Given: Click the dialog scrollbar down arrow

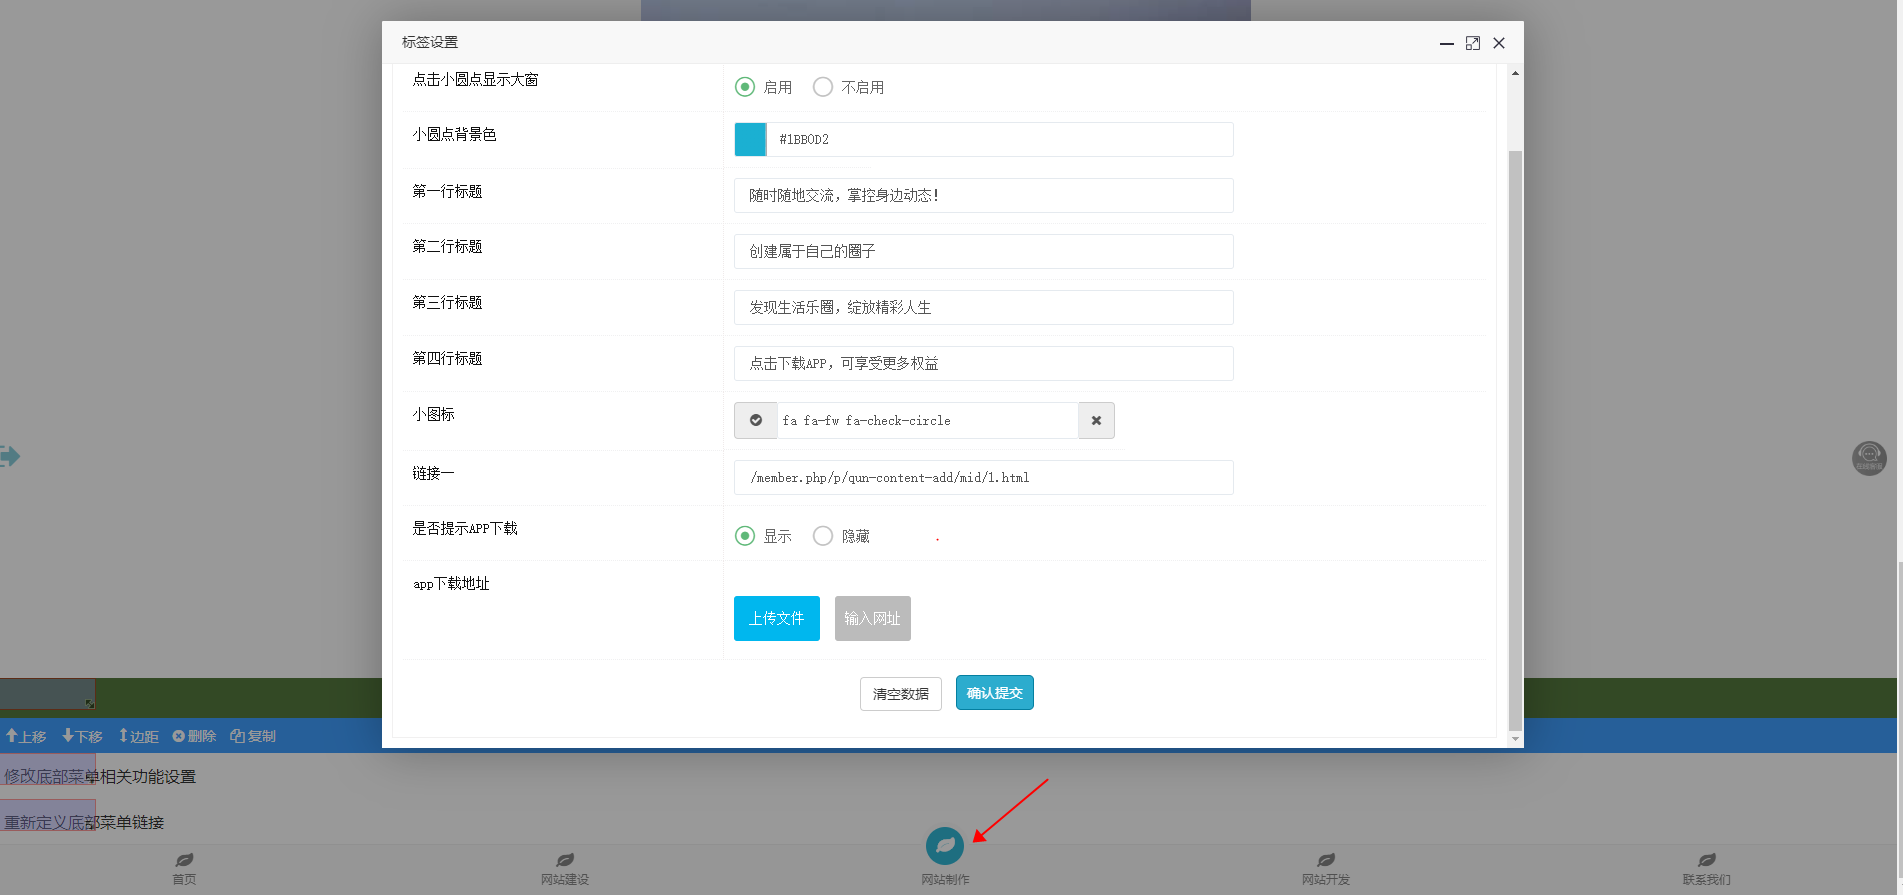Looking at the screenshot, I should pos(1515,739).
